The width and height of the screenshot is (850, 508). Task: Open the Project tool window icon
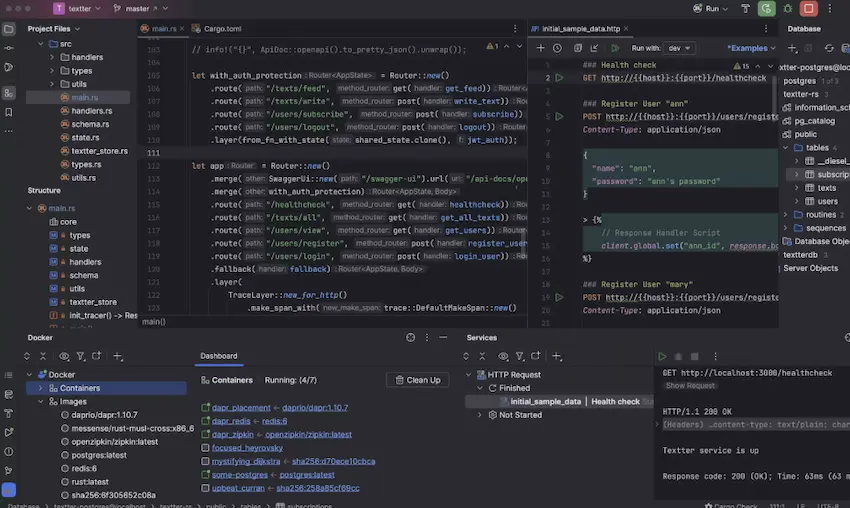pyautogui.click(x=9, y=29)
